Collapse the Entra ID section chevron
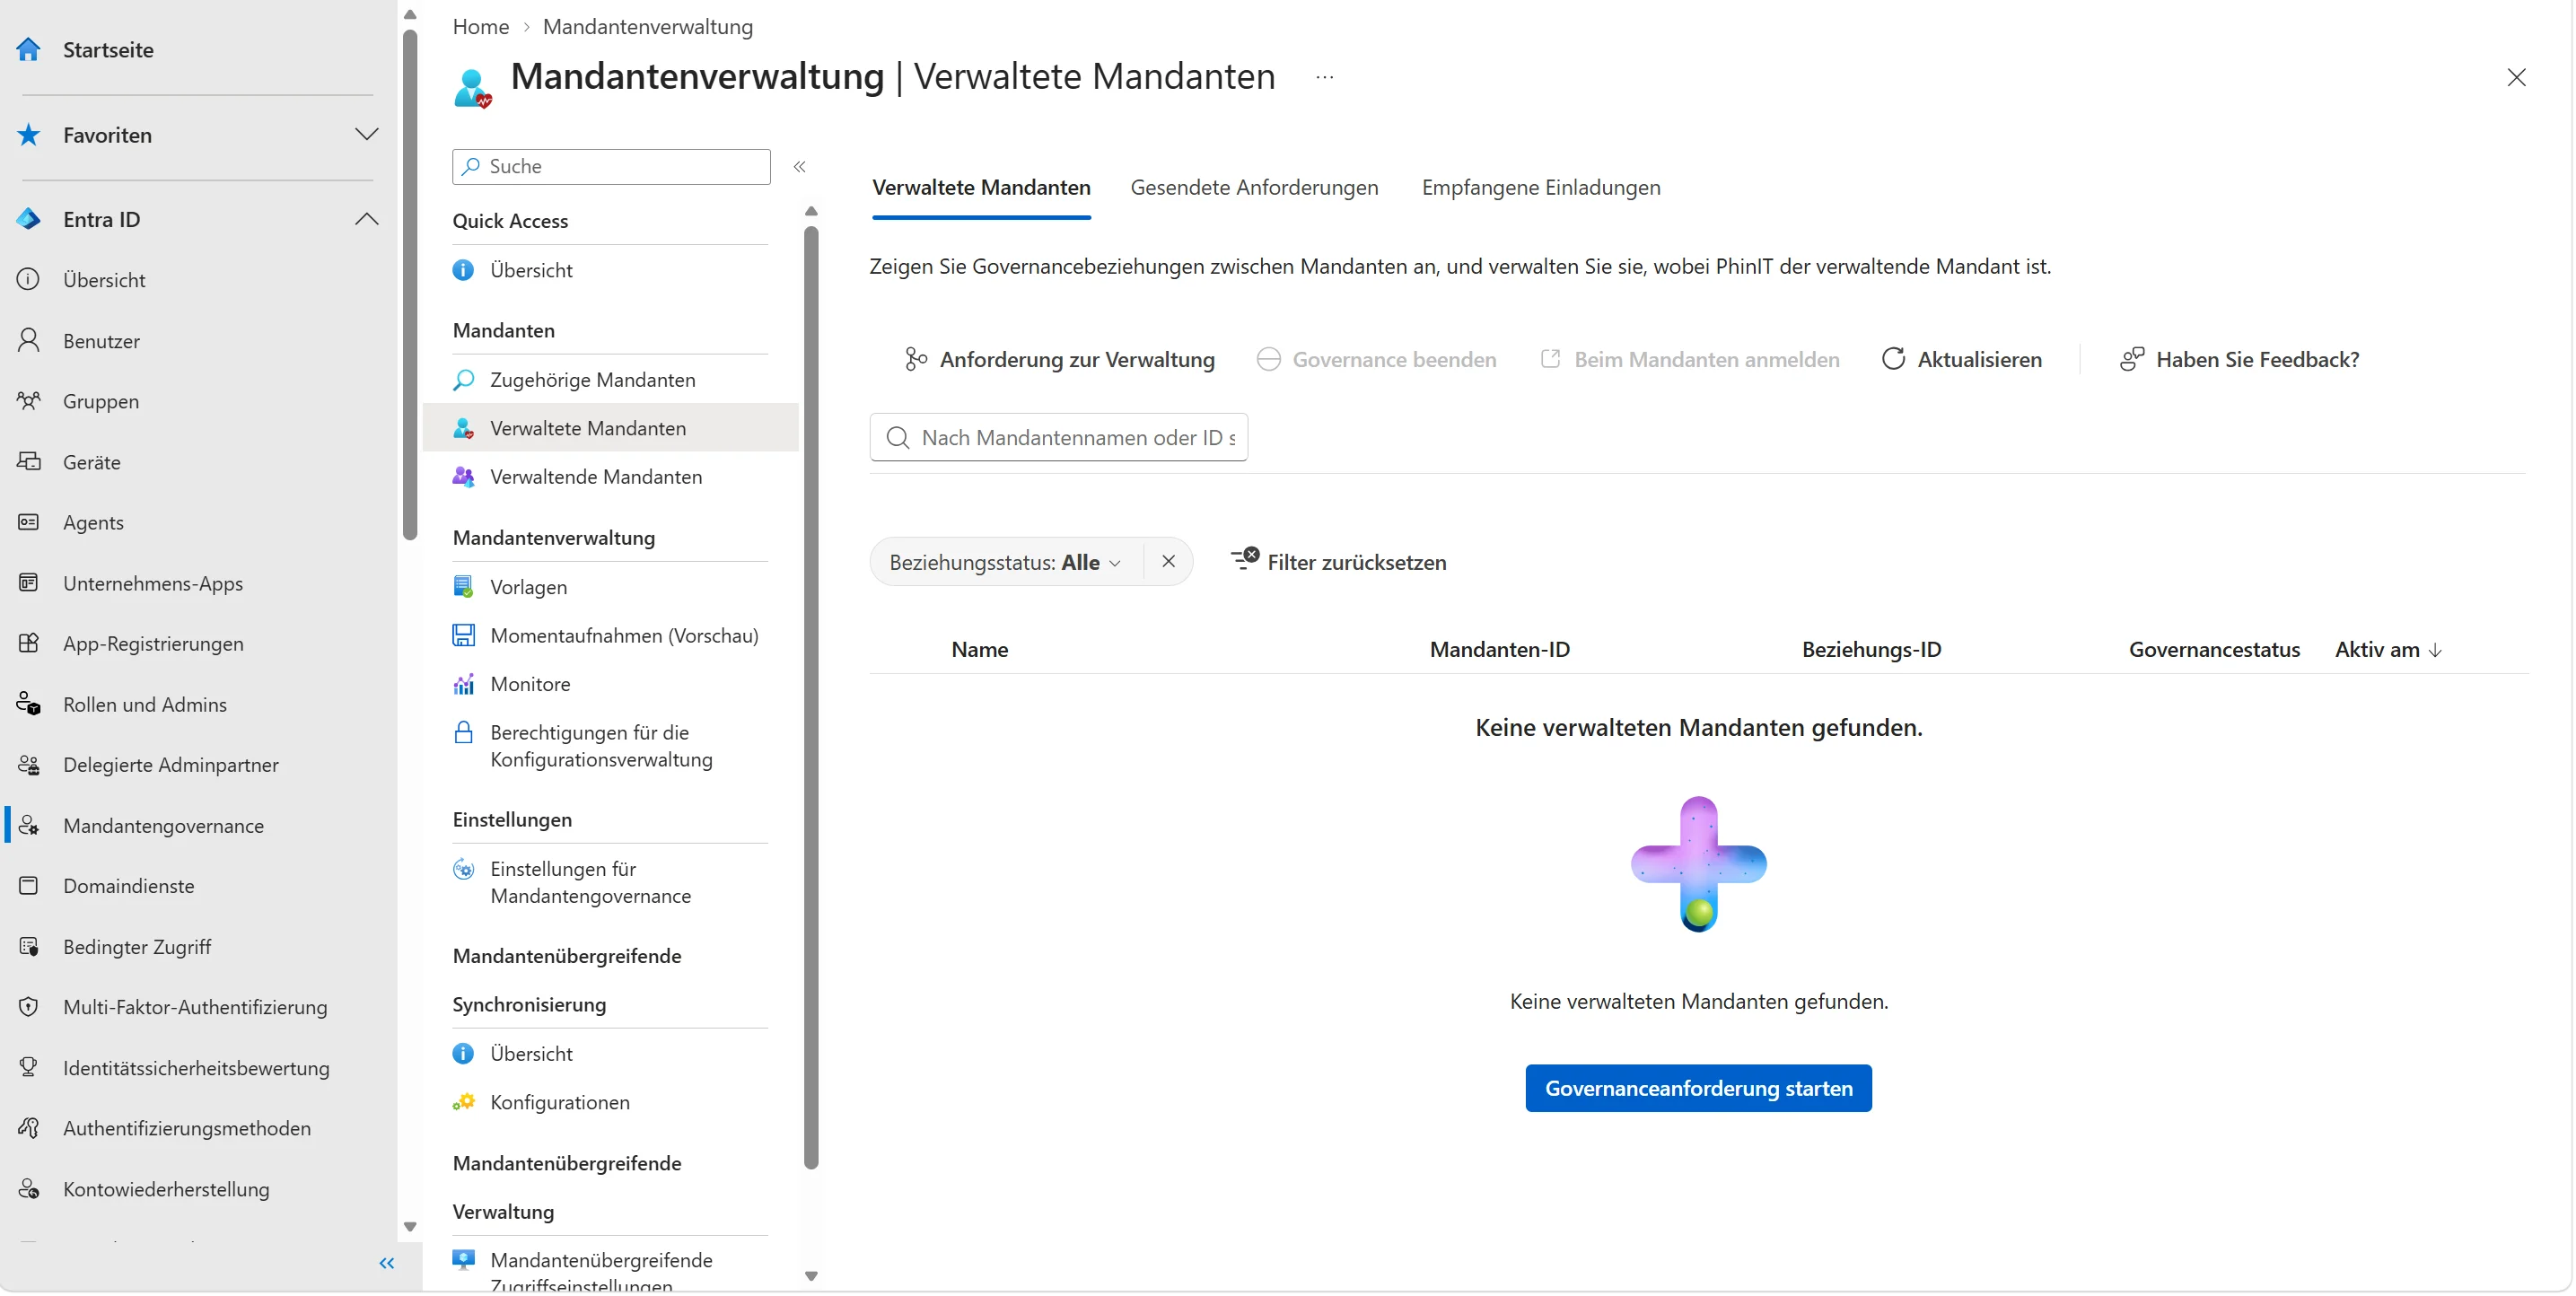The width and height of the screenshot is (2576, 1296). click(x=367, y=219)
